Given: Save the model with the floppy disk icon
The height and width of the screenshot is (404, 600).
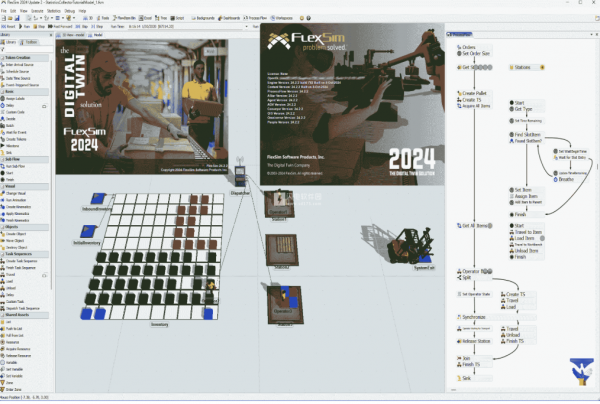Looking at the screenshot, I should pyautogui.click(x=17, y=18).
